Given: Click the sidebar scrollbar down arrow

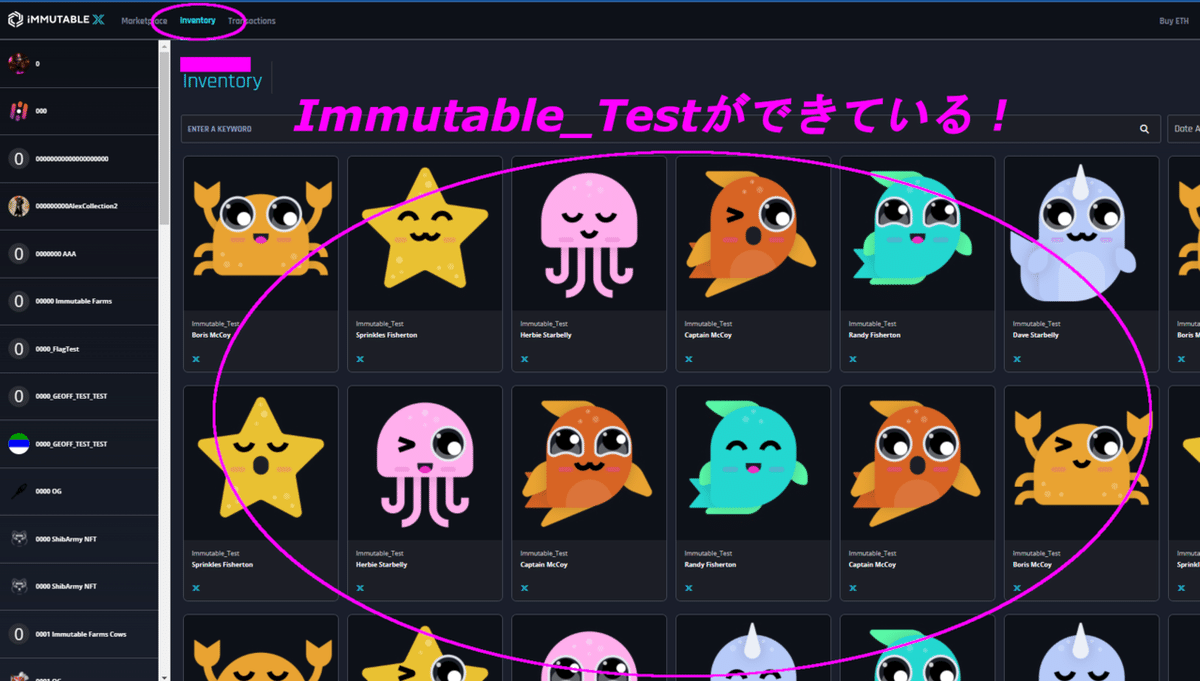Looking at the screenshot, I should 165,675.
